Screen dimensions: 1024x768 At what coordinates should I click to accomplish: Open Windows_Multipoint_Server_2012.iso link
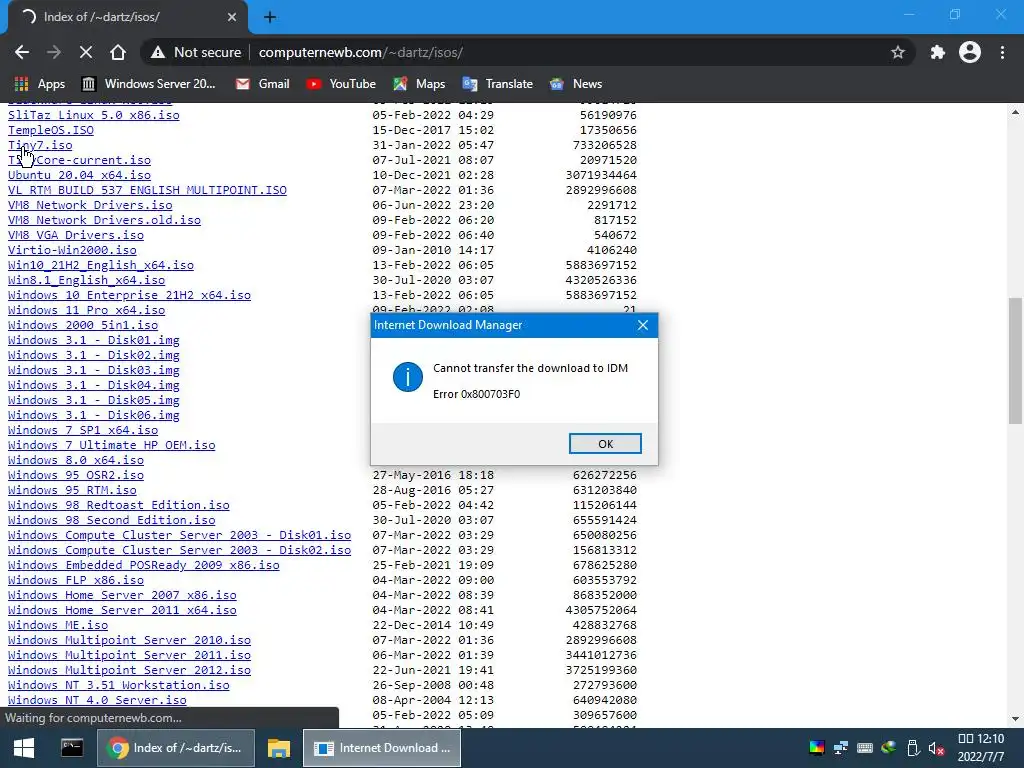coord(129,671)
